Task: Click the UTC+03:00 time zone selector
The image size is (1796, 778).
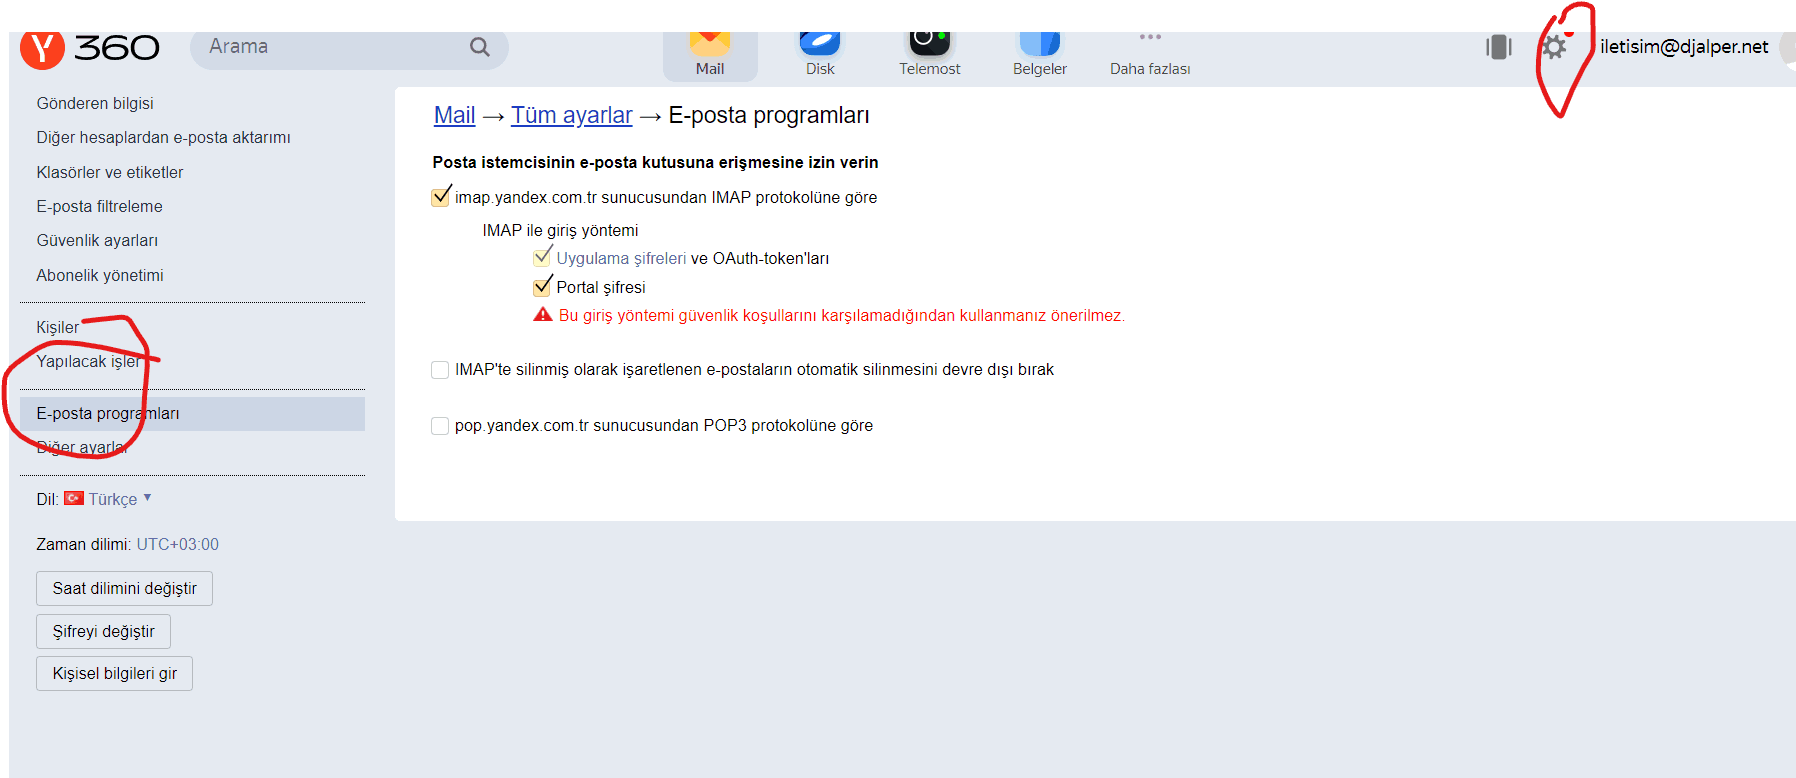Action: tap(177, 544)
